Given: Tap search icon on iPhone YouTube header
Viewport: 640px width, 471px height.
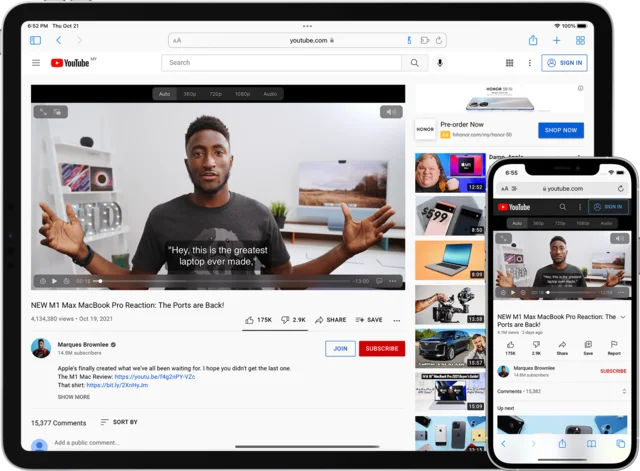Looking at the screenshot, I should [x=562, y=207].
